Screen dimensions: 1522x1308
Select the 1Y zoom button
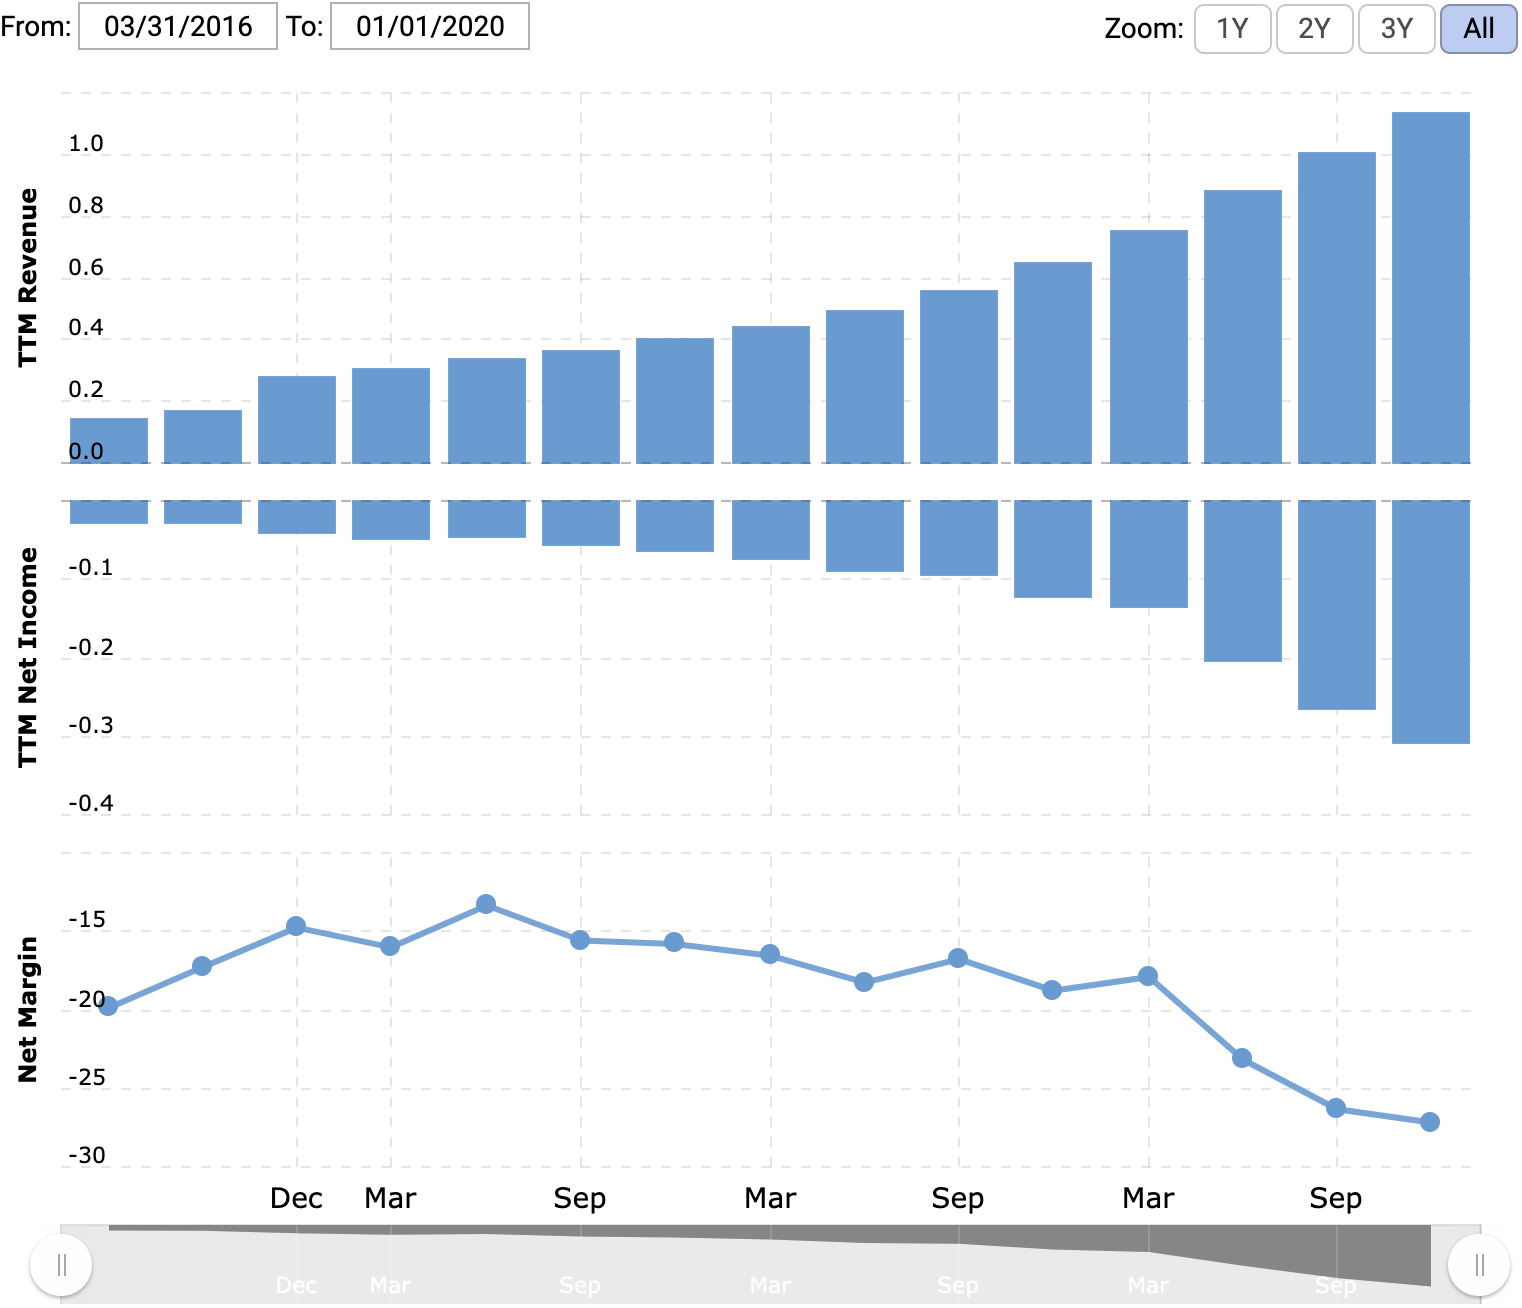[1232, 28]
